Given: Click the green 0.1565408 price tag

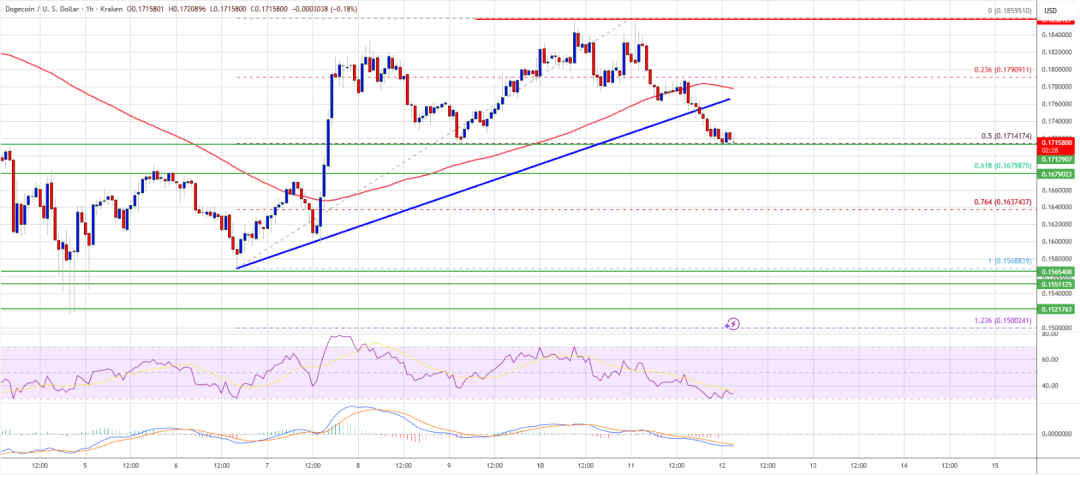Looking at the screenshot, I should tap(1058, 271).
